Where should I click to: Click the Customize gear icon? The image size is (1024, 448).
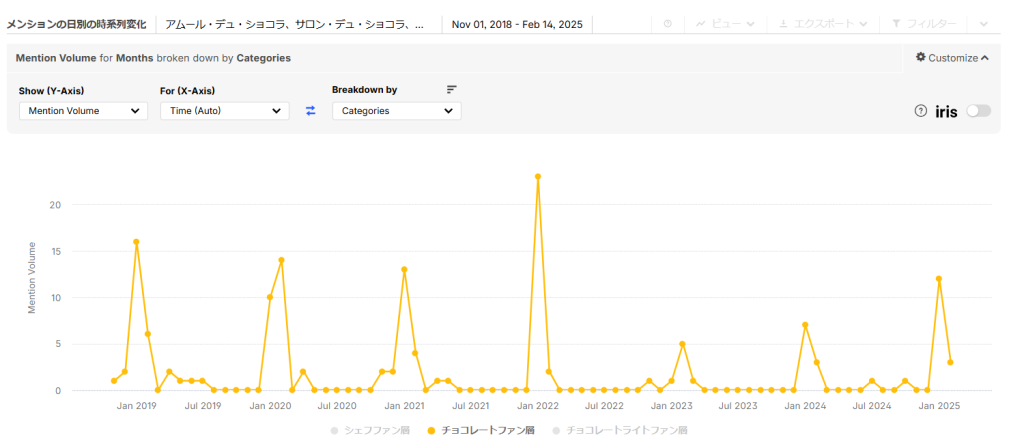click(921, 57)
